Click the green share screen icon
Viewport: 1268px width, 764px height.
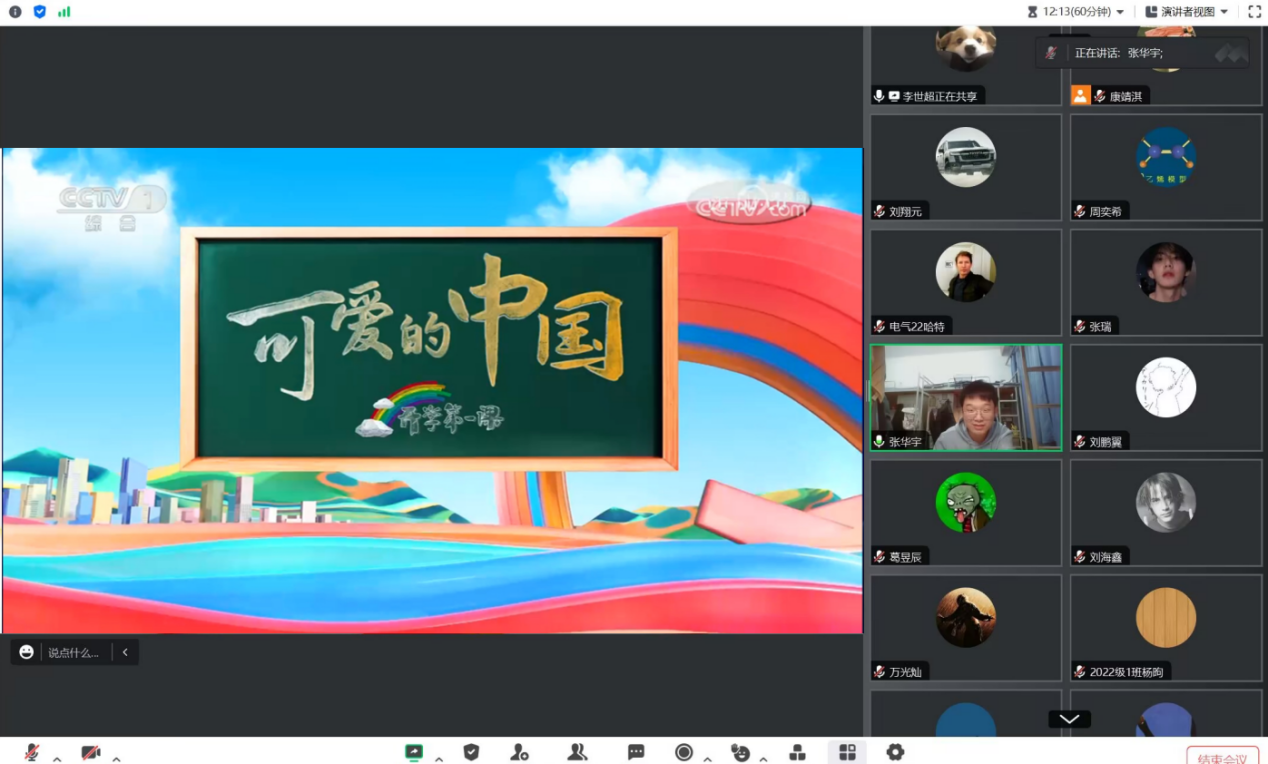[413, 752]
